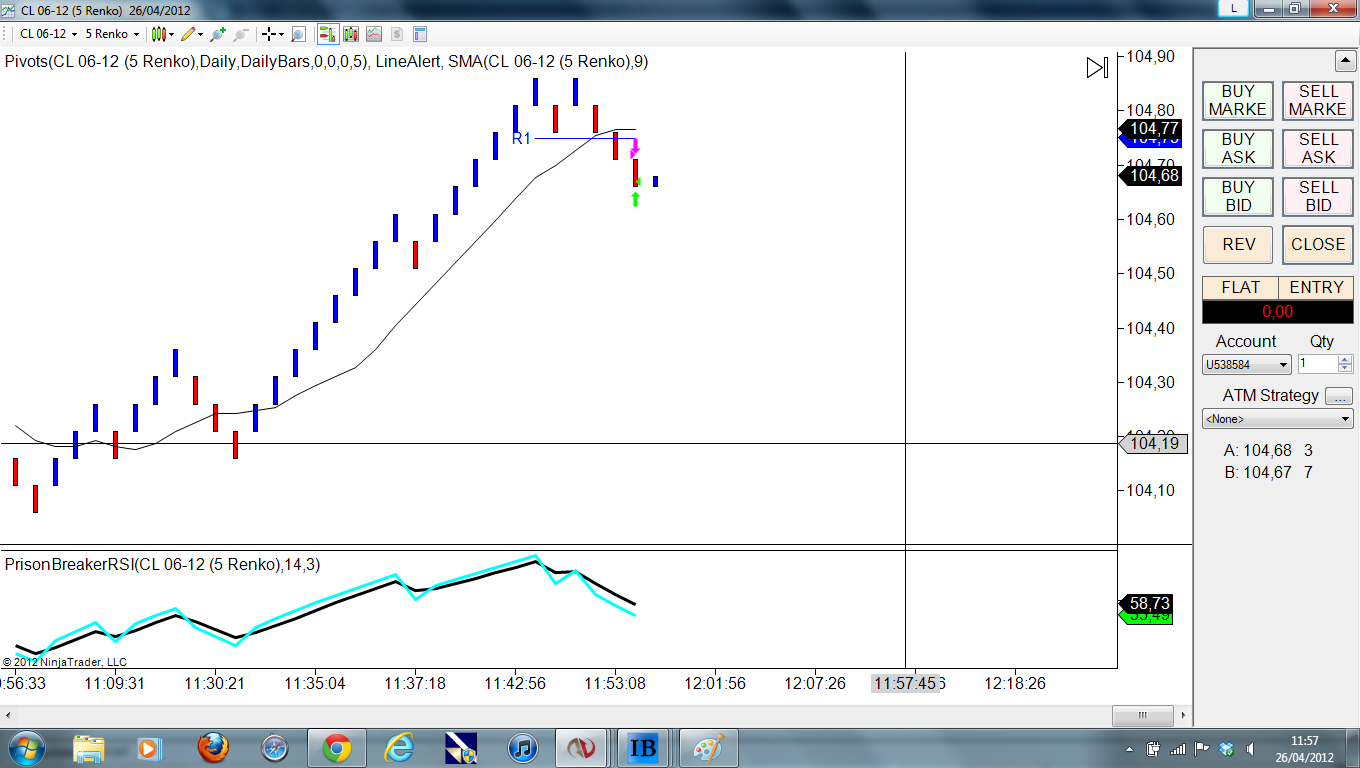This screenshot has width=1360, height=768.
Task: Click the 104,19 crosshair price marker
Action: click(1153, 443)
